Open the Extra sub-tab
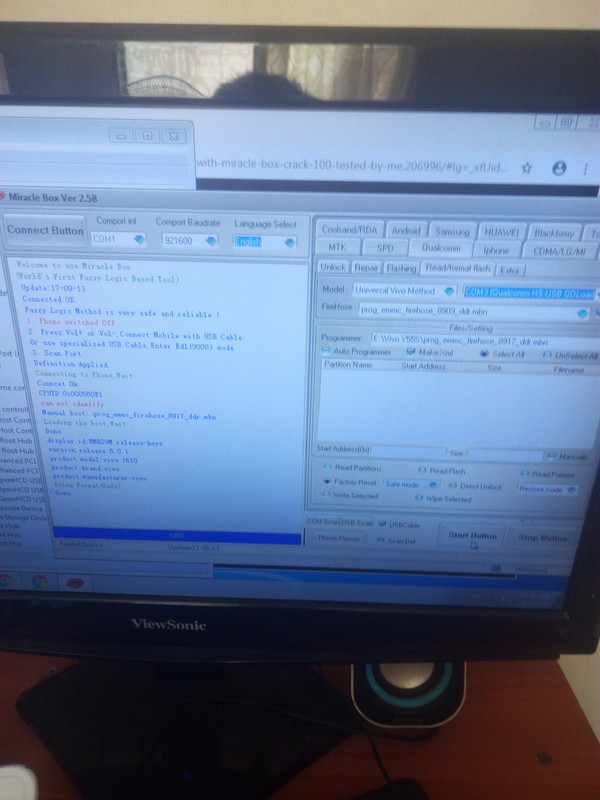Screen dimensions: 600x800 509,270
